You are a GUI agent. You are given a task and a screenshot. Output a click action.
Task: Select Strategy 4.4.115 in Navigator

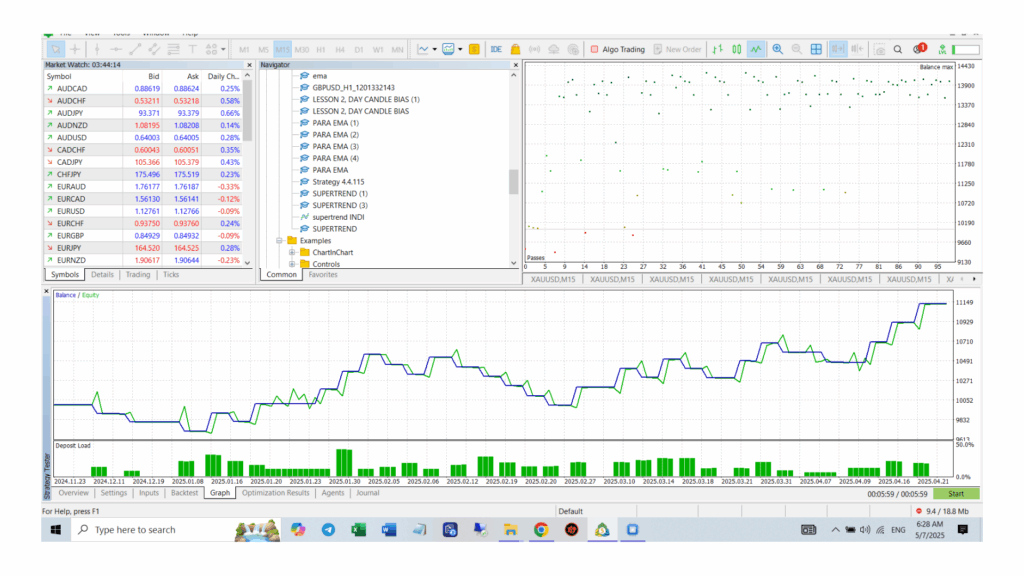(338, 182)
